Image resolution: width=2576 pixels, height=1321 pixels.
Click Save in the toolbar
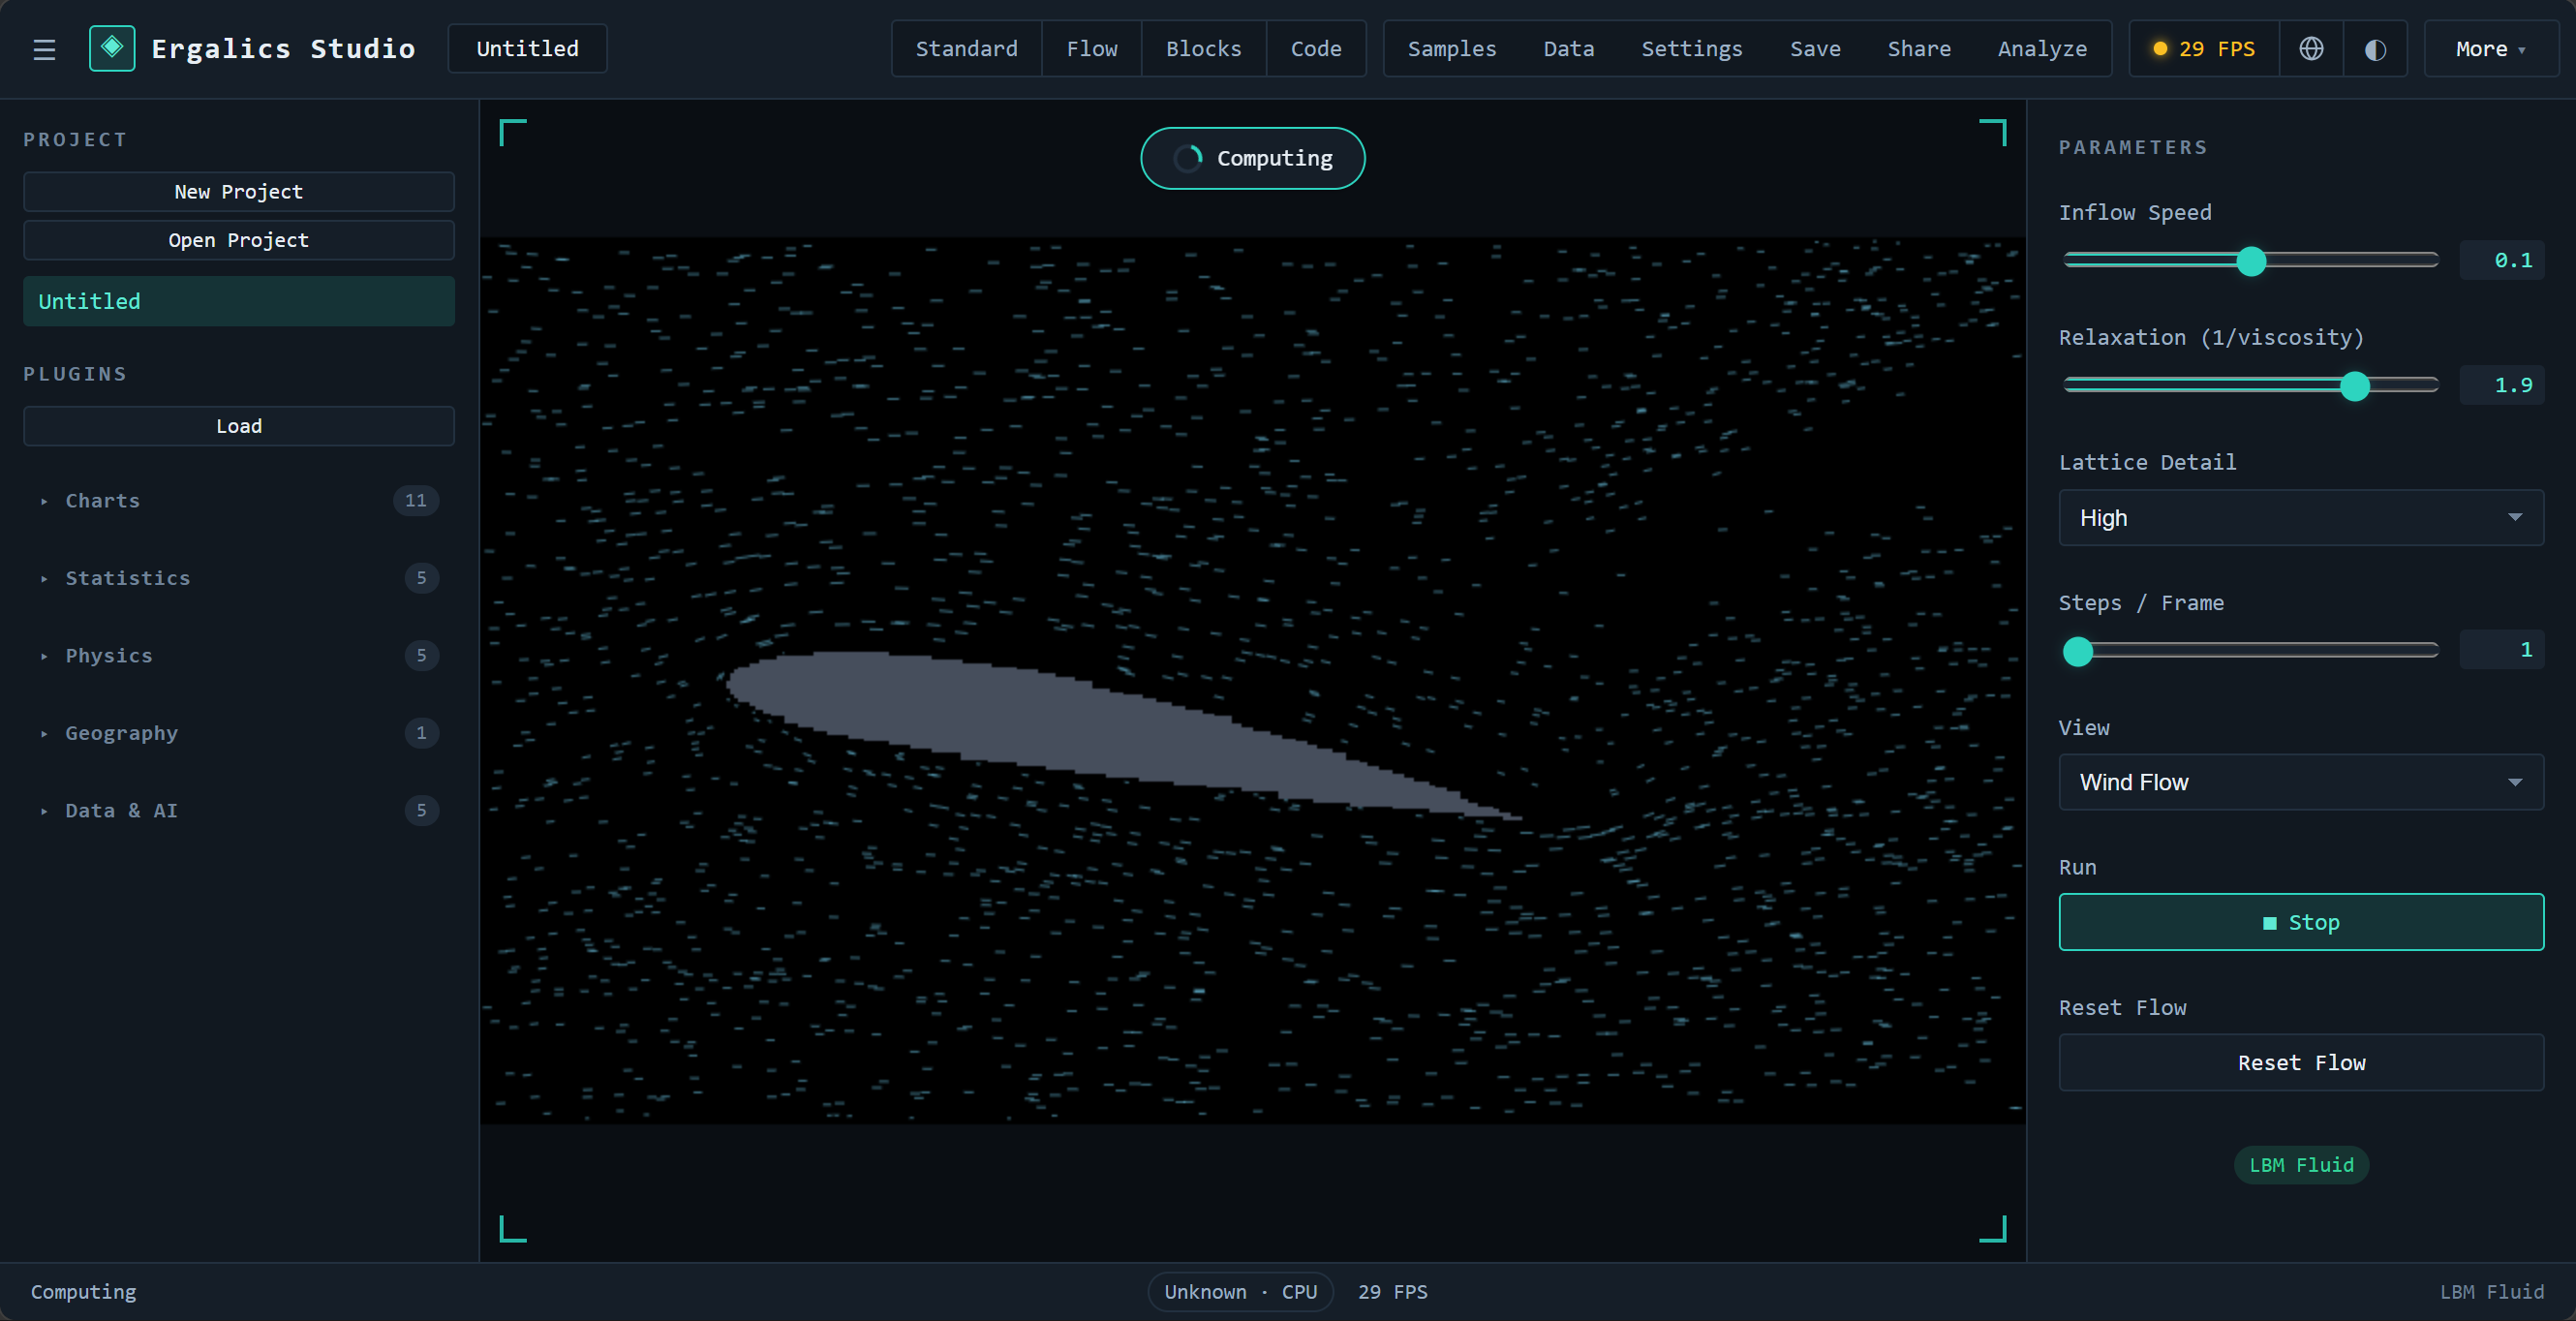click(x=1815, y=48)
